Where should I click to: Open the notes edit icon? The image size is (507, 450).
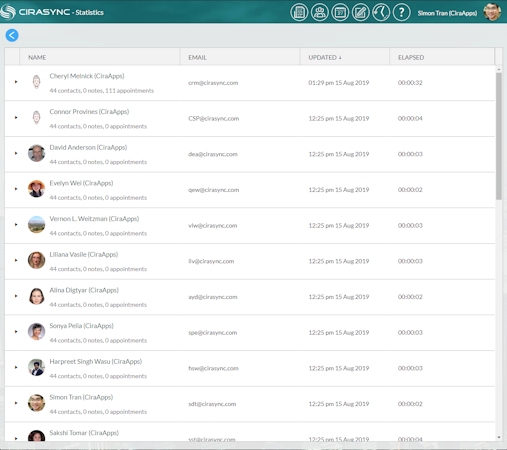tap(361, 13)
